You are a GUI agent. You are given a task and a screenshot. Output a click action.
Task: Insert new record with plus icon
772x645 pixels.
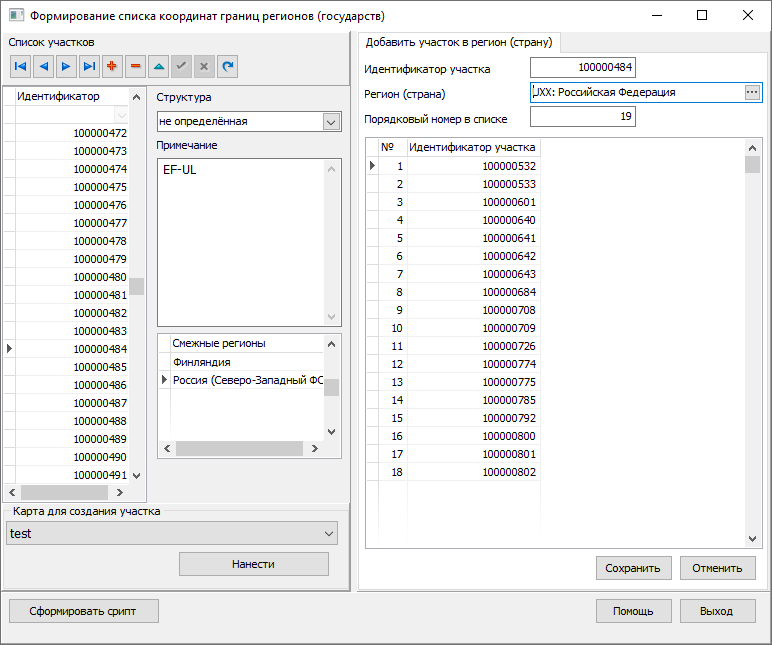(112, 66)
